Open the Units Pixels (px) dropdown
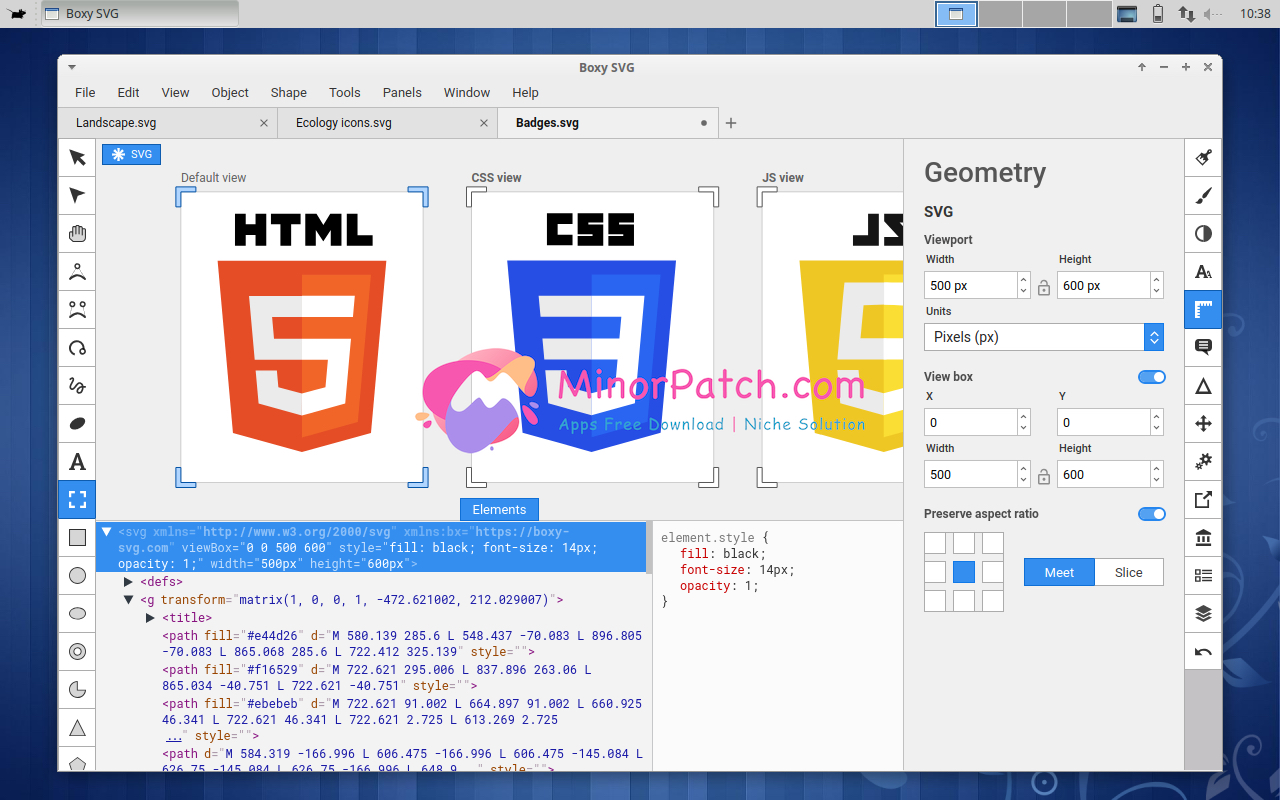This screenshot has width=1280, height=800. (1044, 337)
